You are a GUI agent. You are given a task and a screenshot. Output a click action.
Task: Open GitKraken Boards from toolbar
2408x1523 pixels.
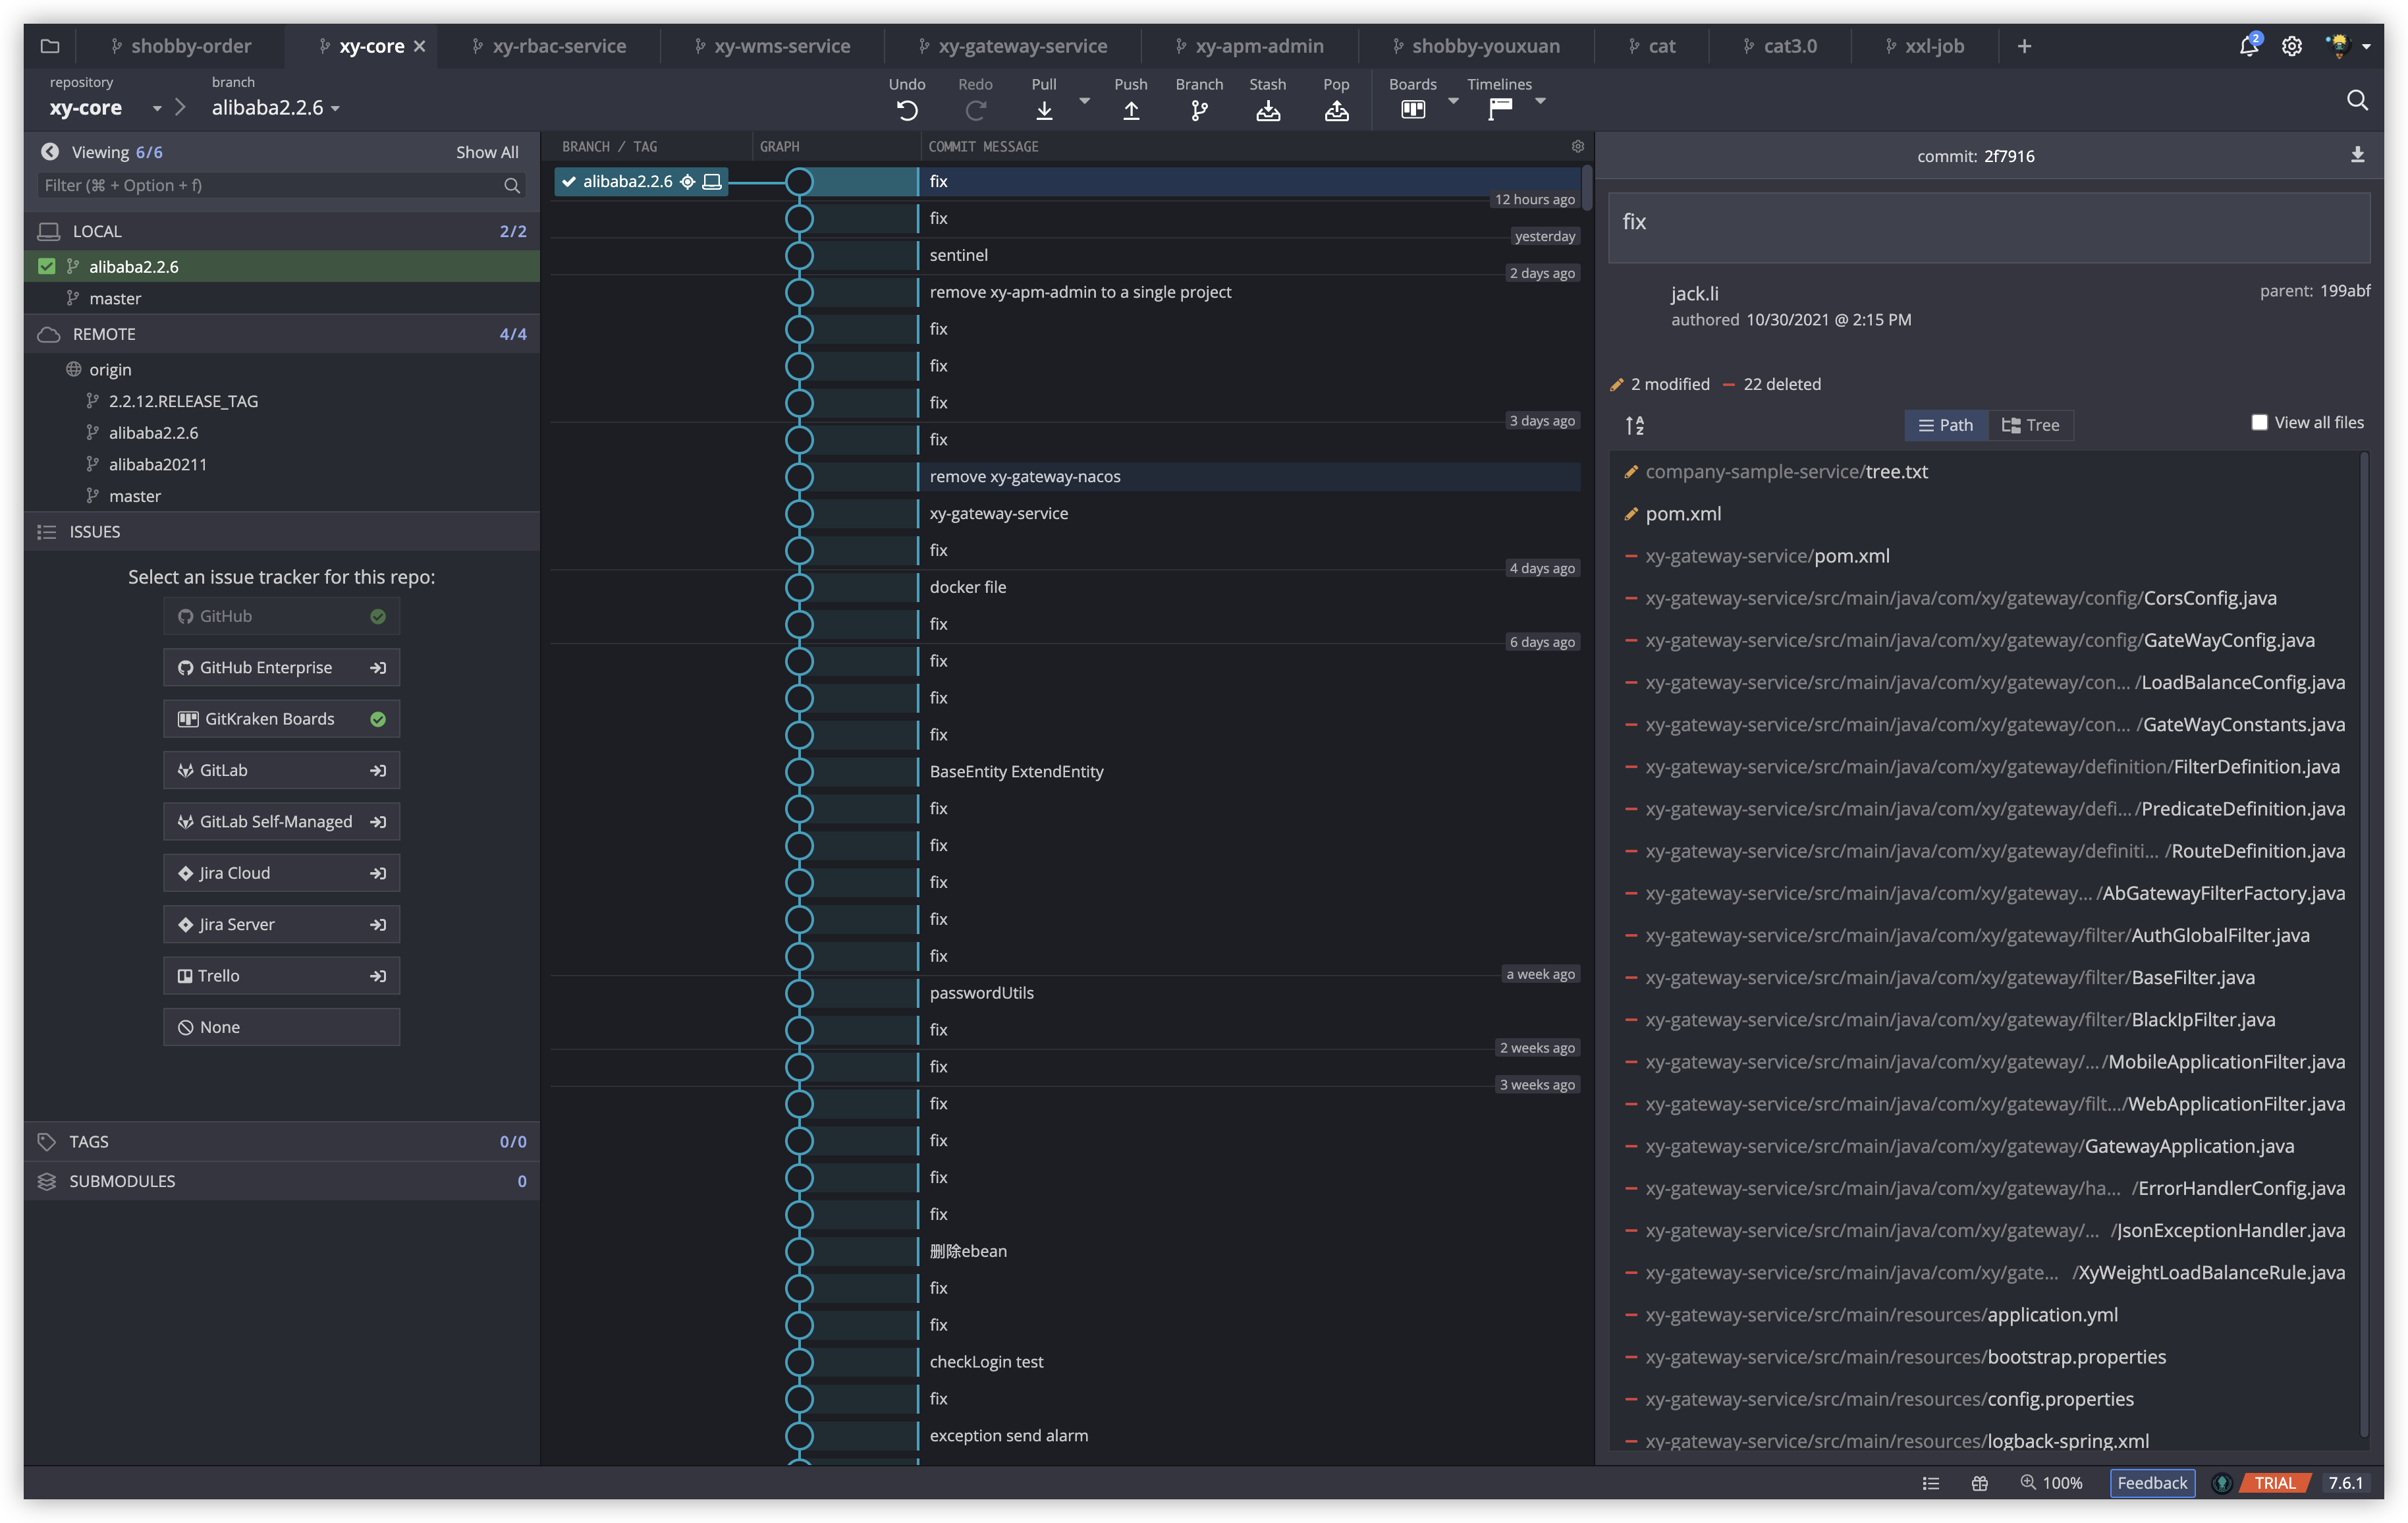(x=1412, y=110)
